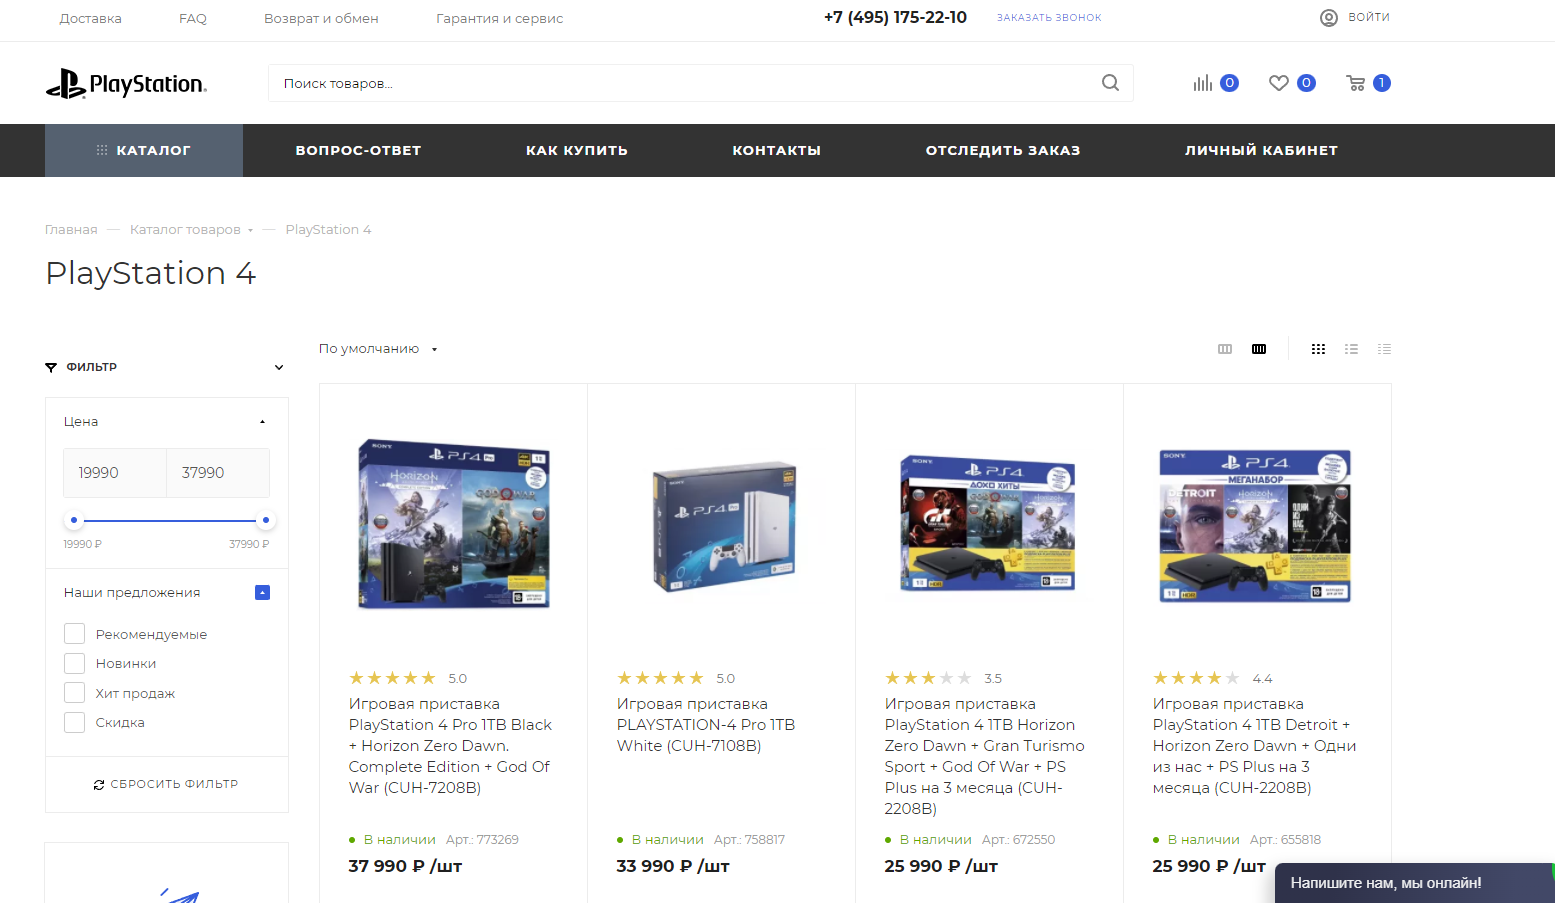Open PS4 Pro 1TB Black product image
The image size is (1555, 913).
coord(453,526)
